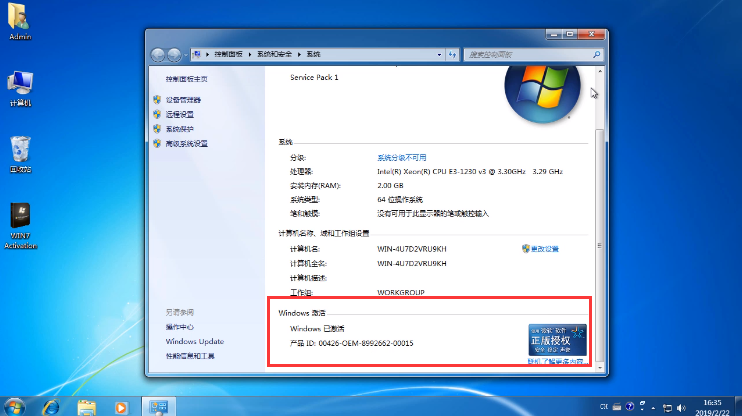Select the Admin folder desktop icon

click(x=20, y=22)
